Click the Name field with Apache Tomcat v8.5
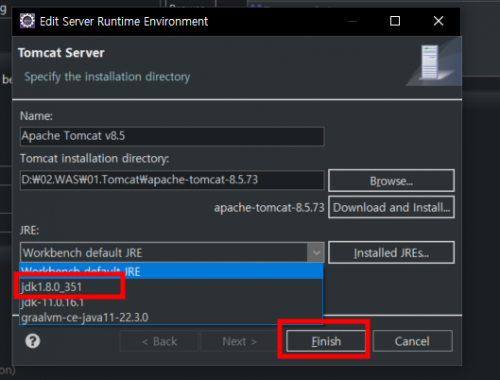Image resolution: width=500 pixels, height=380 pixels. 172,136
